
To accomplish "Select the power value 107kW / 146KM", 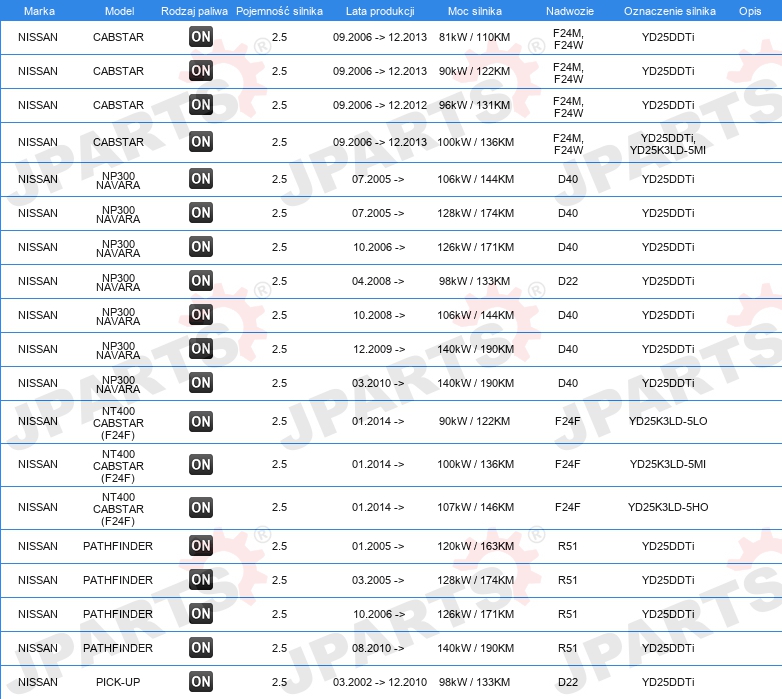I will [x=475, y=507].
